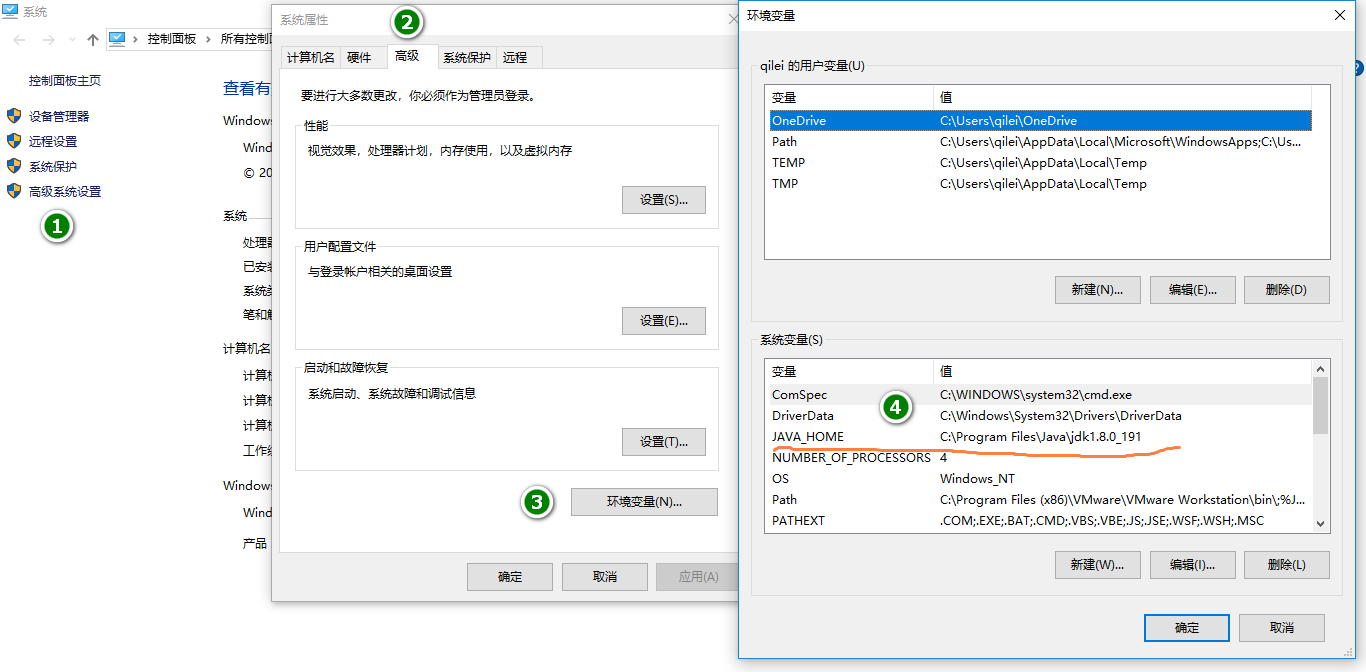This screenshot has width=1366, height=672.
Task: Click scroll up arrow in system variables list
Action: pos(1320,369)
